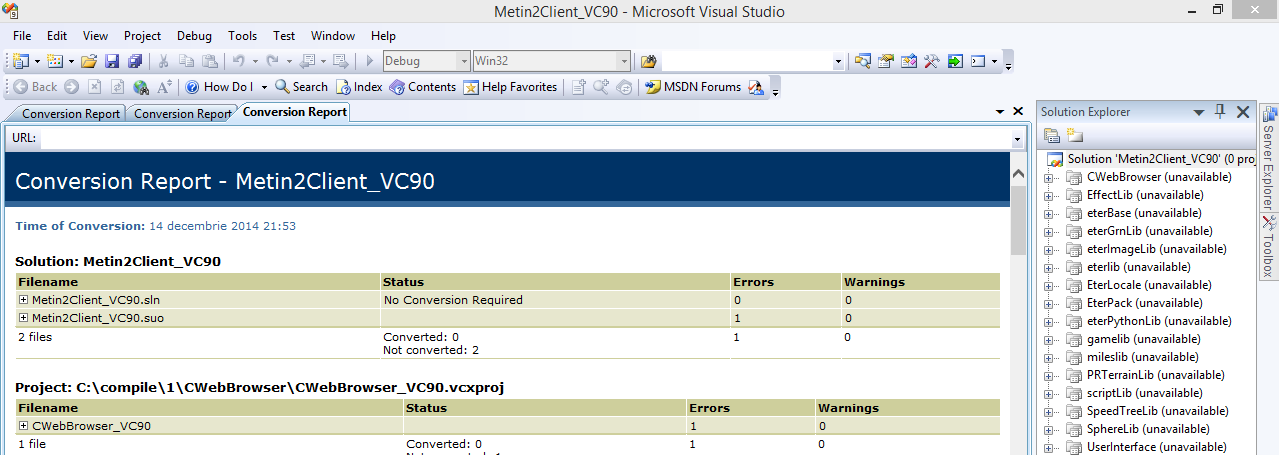Click the Start Page green arrow icon

pyautogui.click(x=955, y=61)
